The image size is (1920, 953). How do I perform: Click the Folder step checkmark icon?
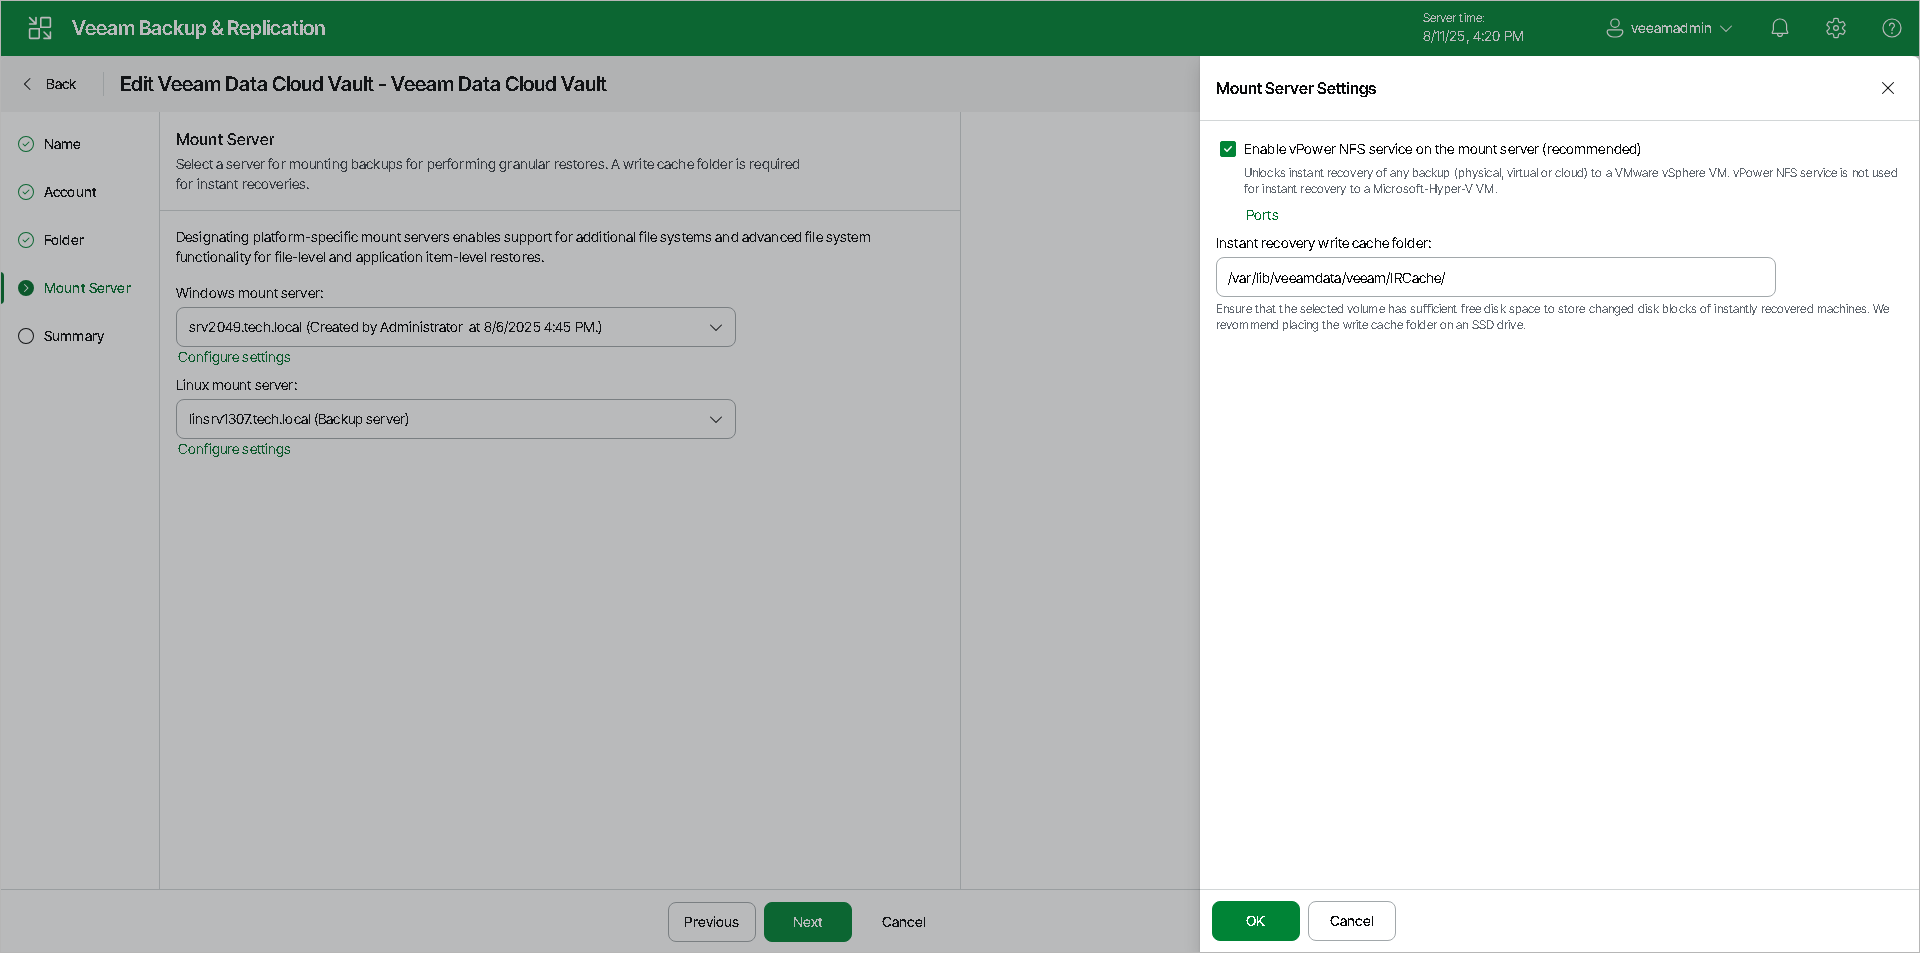[x=26, y=240]
